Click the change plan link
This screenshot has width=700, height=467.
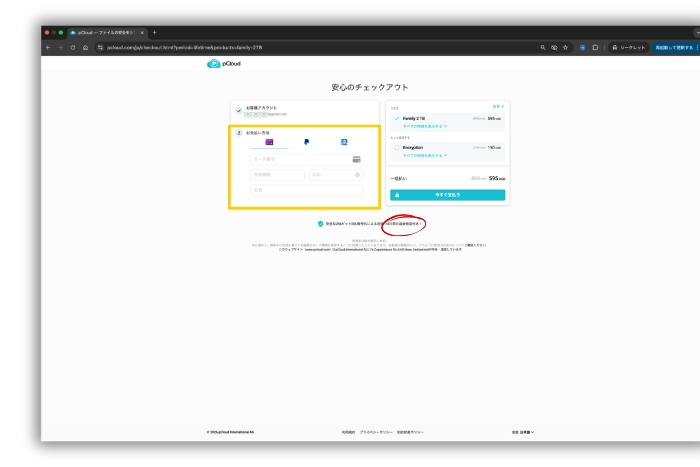tap(498, 105)
